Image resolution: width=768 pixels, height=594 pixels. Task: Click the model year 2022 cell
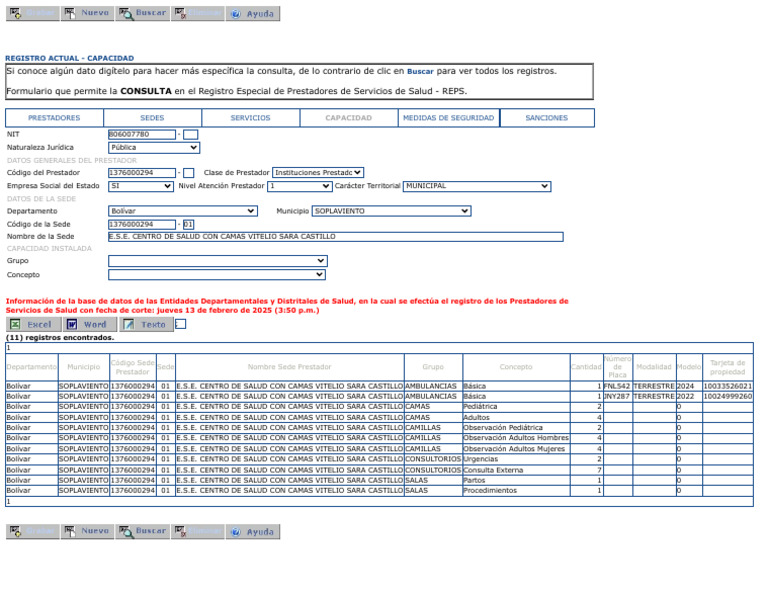pyautogui.click(x=689, y=396)
